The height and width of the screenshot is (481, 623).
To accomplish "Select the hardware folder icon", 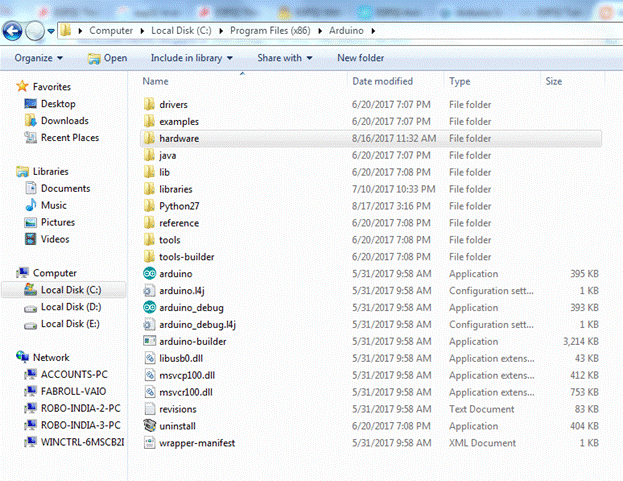I will point(149,138).
